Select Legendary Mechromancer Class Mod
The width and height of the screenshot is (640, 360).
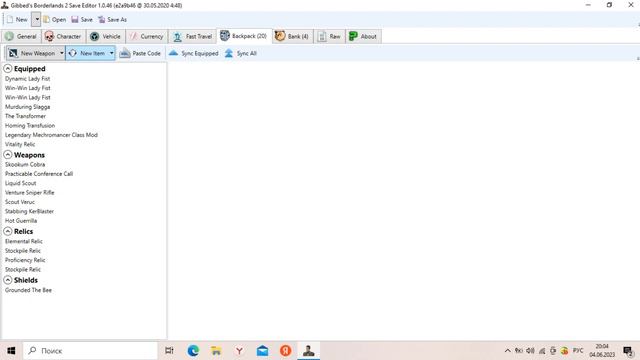[x=51, y=135]
